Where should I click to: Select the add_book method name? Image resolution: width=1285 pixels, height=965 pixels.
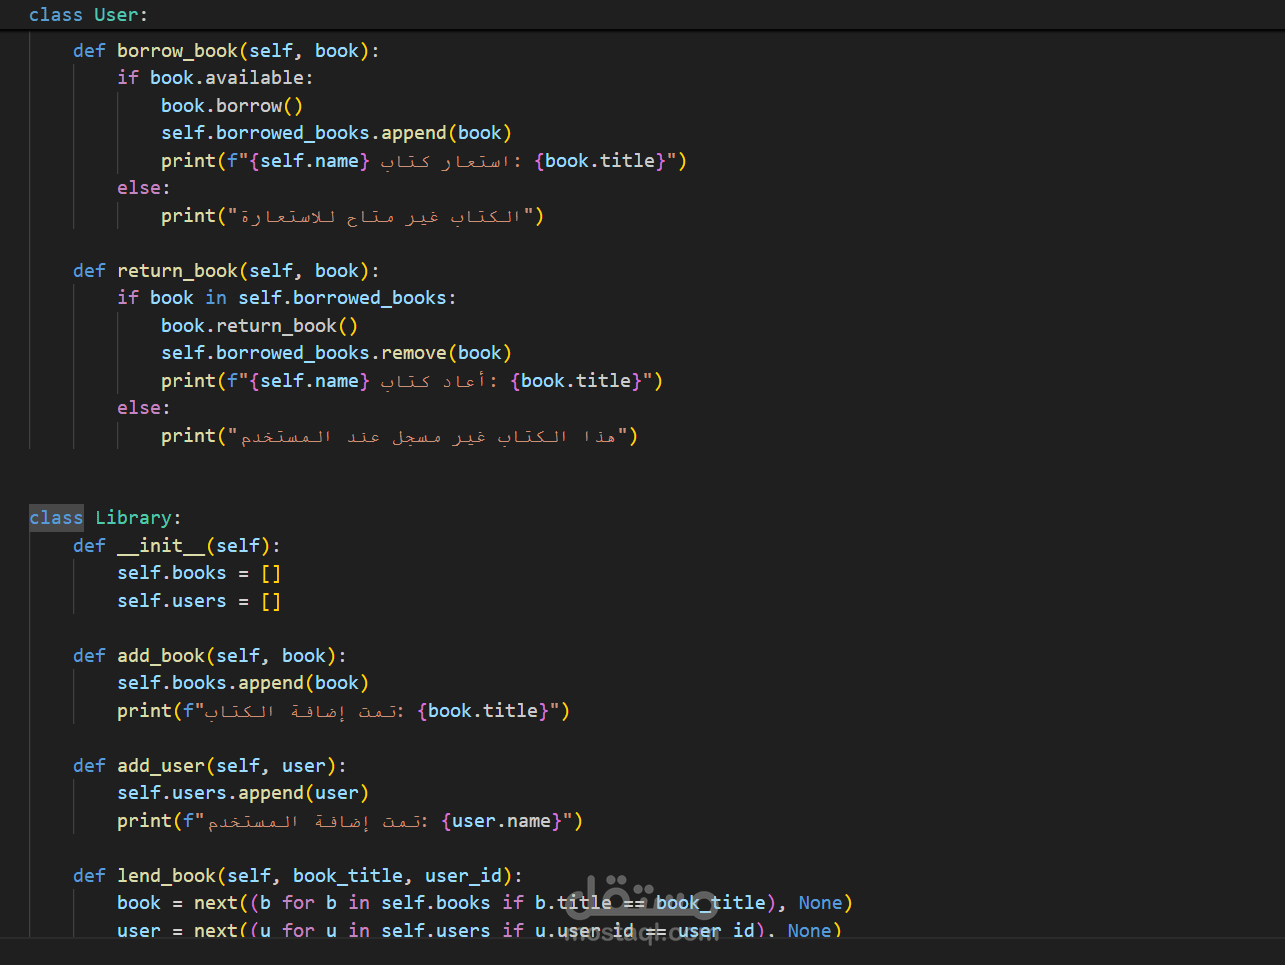point(161,655)
